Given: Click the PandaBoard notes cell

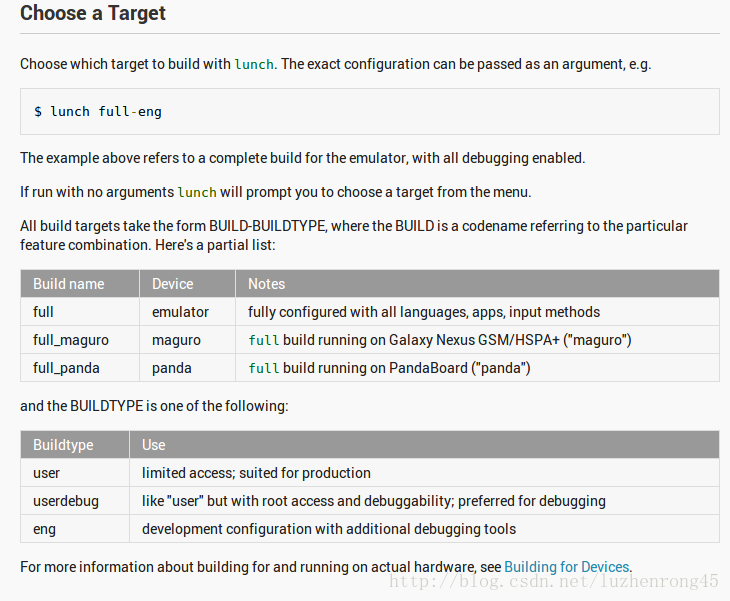Looking at the screenshot, I should click(477, 368).
